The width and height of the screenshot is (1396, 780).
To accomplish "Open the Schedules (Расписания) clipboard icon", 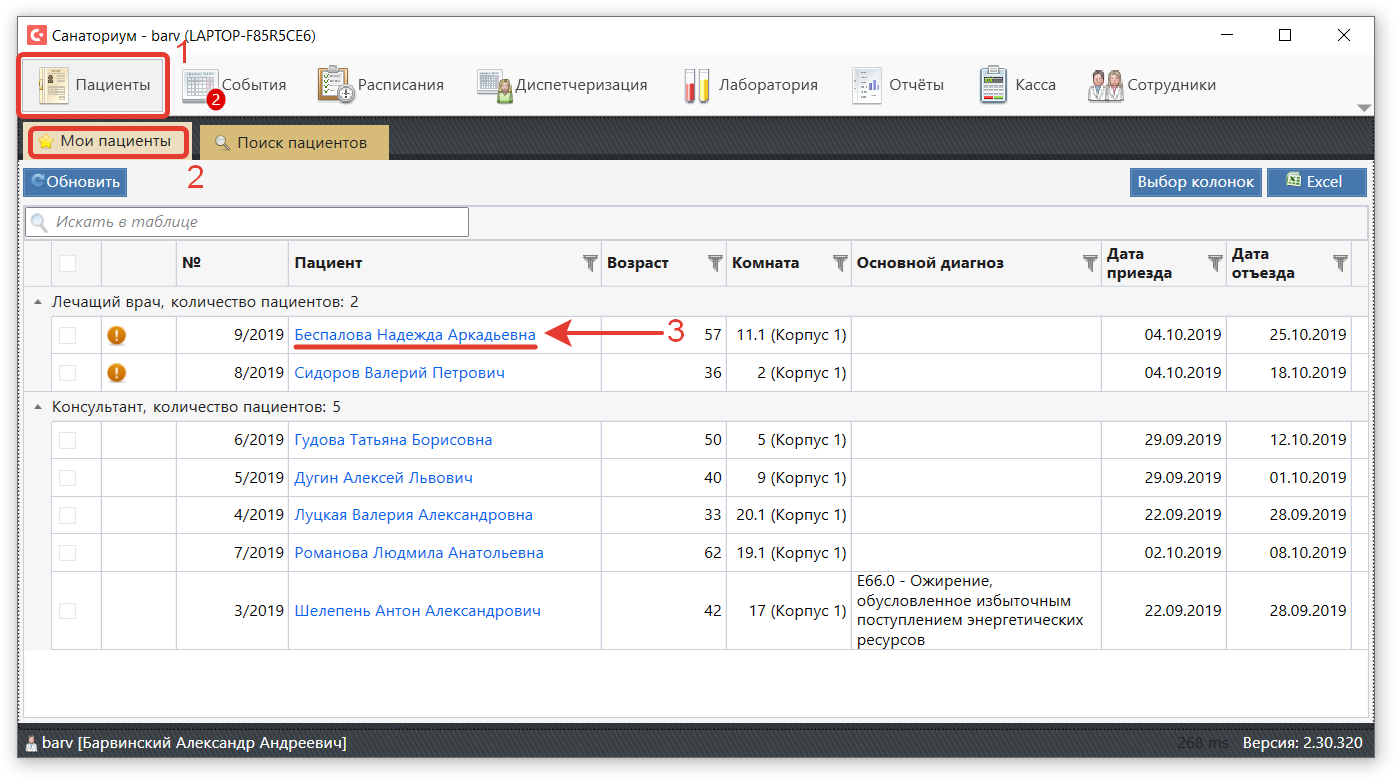I will (x=335, y=85).
